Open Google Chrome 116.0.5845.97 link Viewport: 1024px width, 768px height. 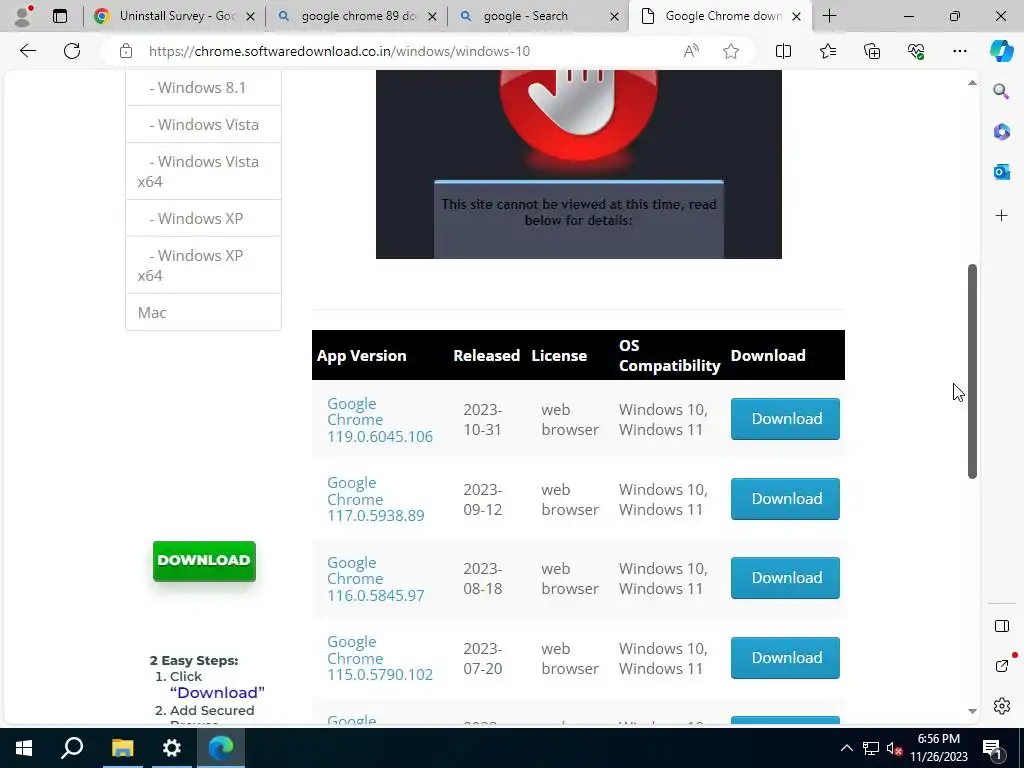click(376, 579)
